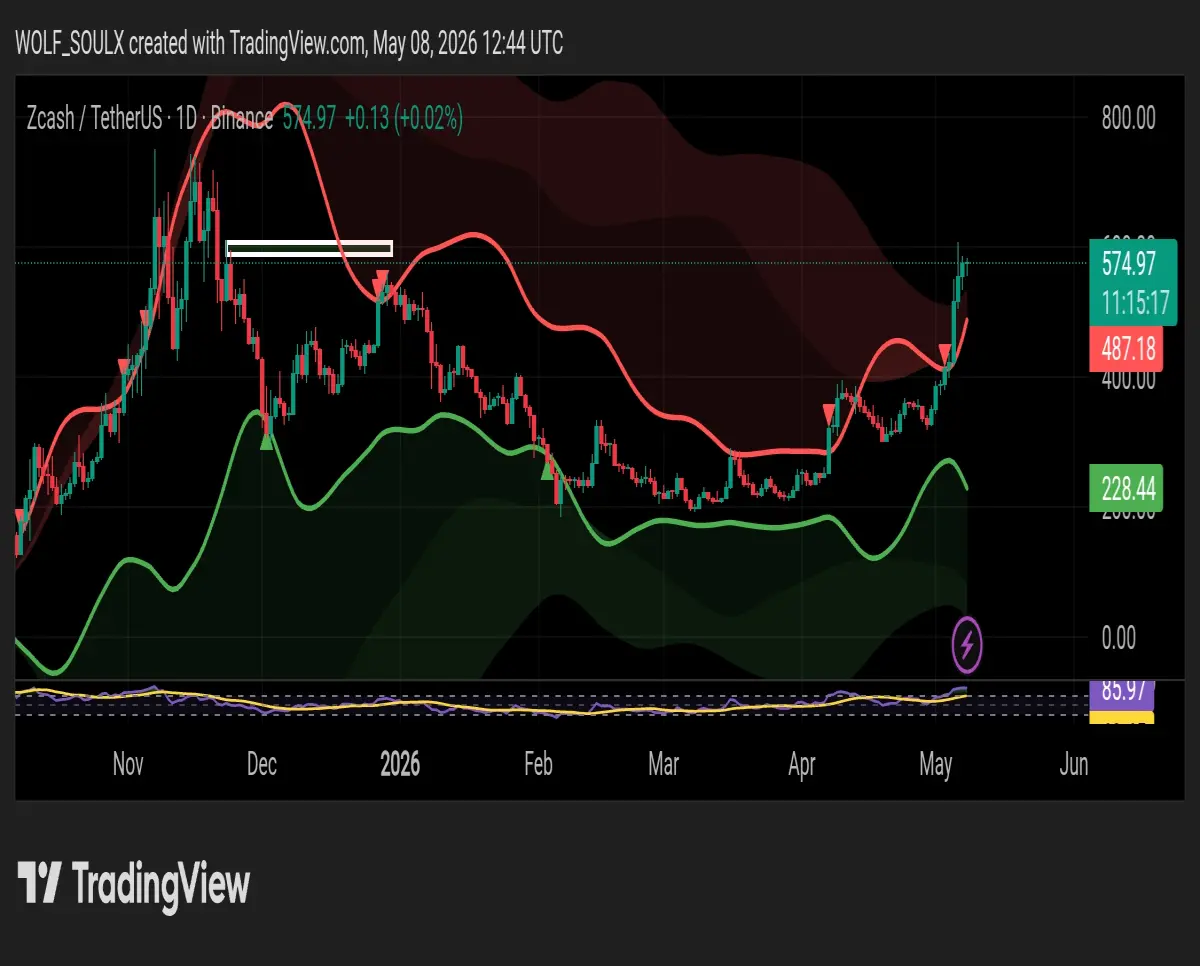The width and height of the screenshot is (1200, 966).
Task: Click the 800.00 price scale label
Action: 1128,118
